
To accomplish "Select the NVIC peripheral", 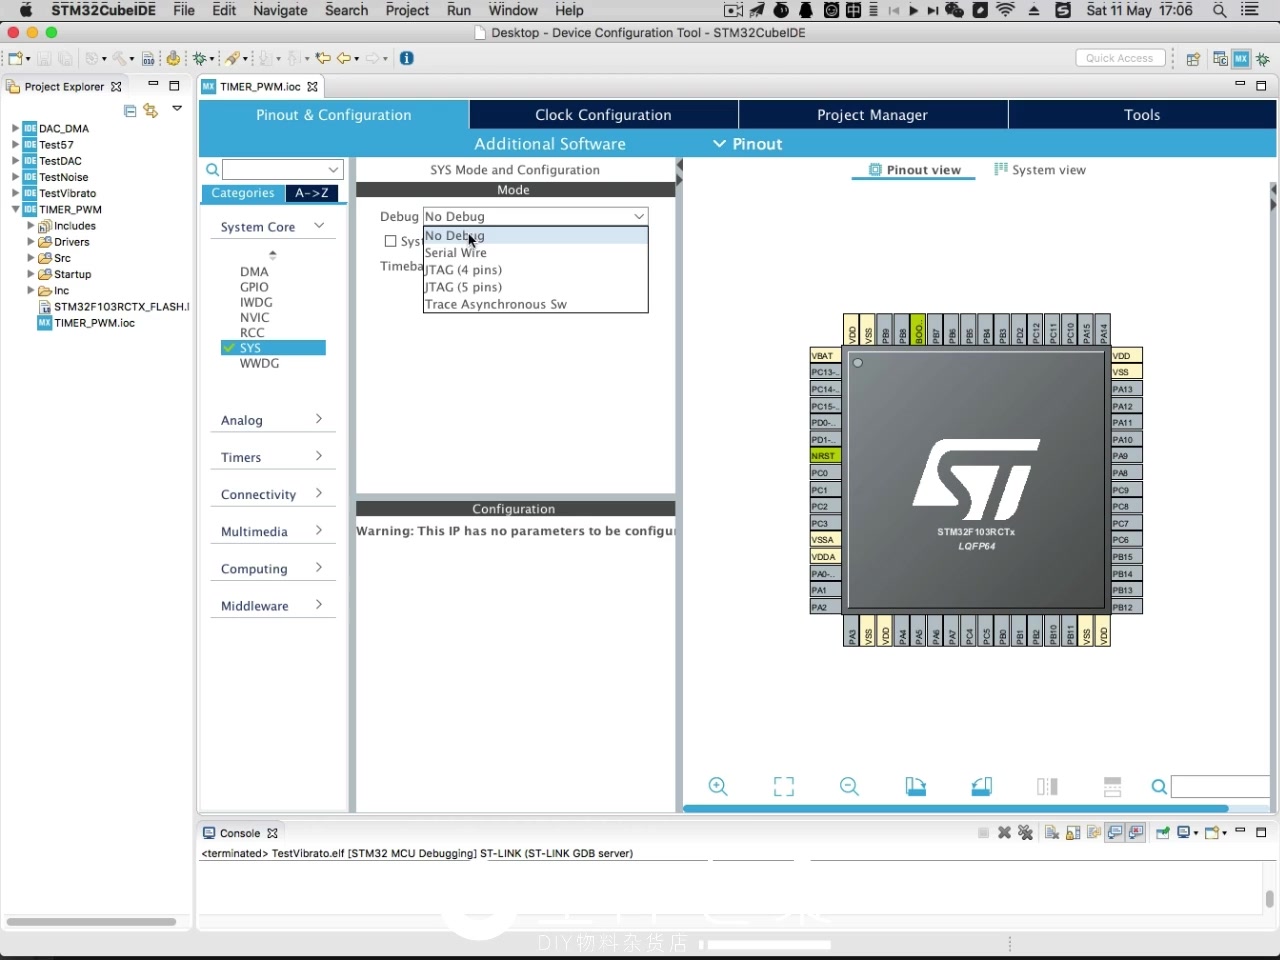I will click(255, 318).
